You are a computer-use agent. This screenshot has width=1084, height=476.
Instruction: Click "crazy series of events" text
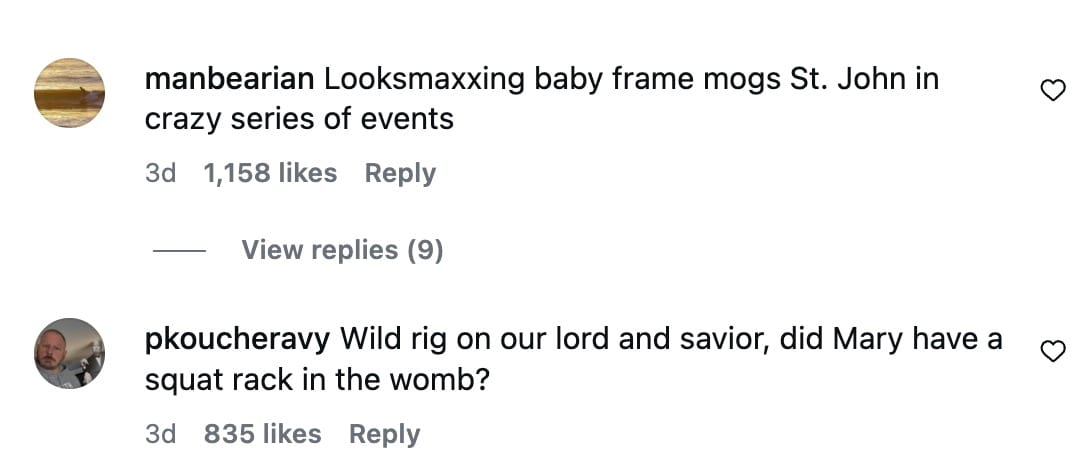(299, 119)
